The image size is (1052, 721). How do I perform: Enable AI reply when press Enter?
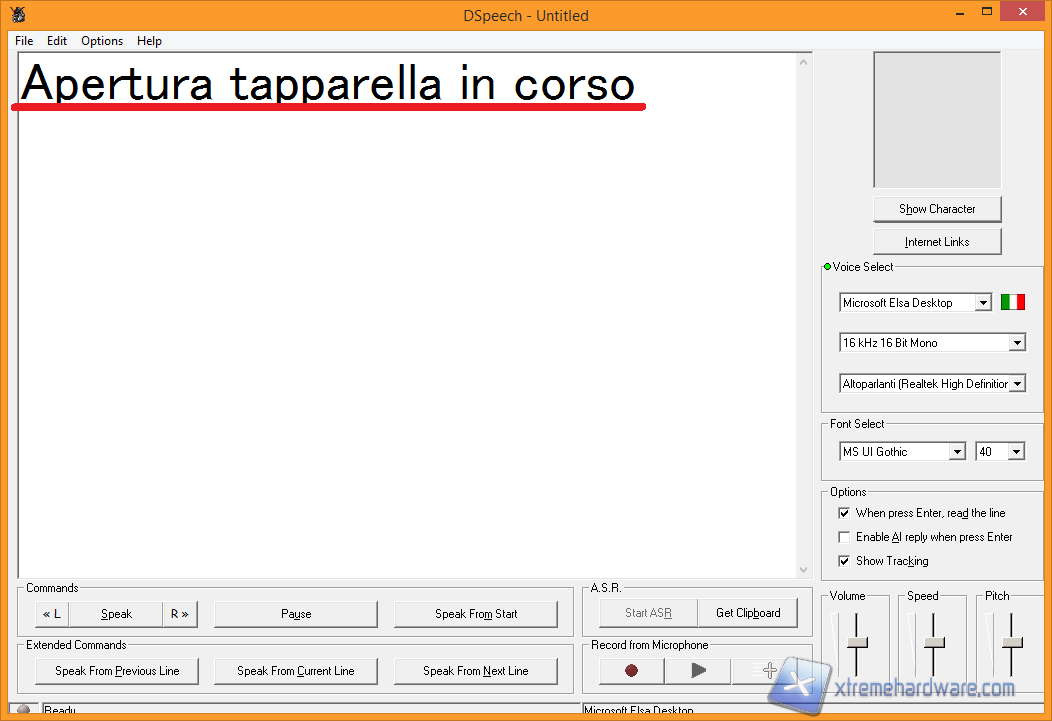pyautogui.click(x=844, y=537)
